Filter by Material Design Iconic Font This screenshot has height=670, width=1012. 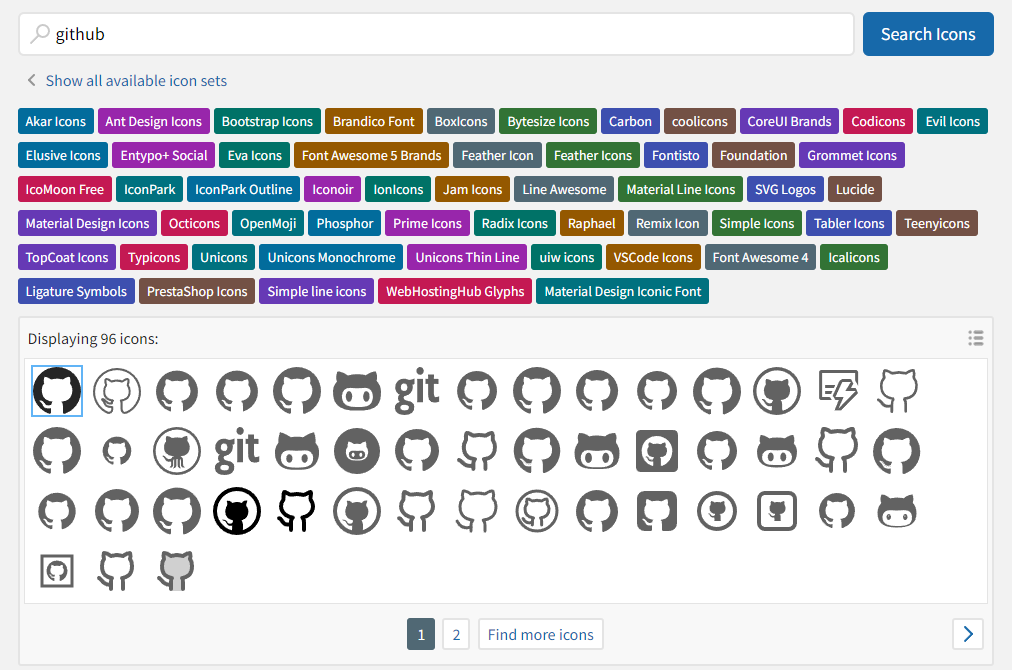[x=622, y=291]
